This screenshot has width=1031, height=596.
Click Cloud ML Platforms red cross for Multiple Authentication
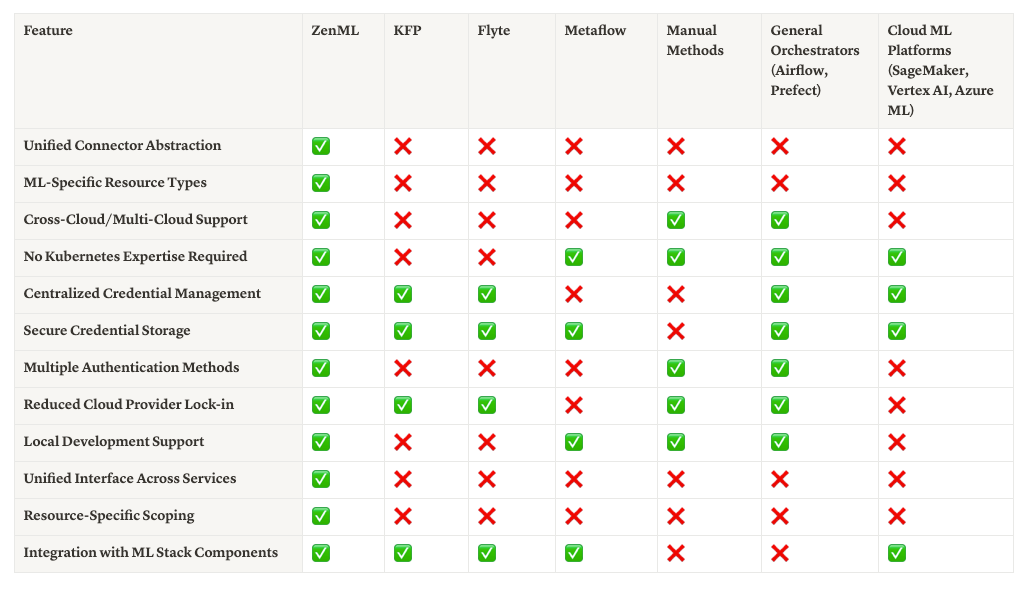(x=897, y=368)
